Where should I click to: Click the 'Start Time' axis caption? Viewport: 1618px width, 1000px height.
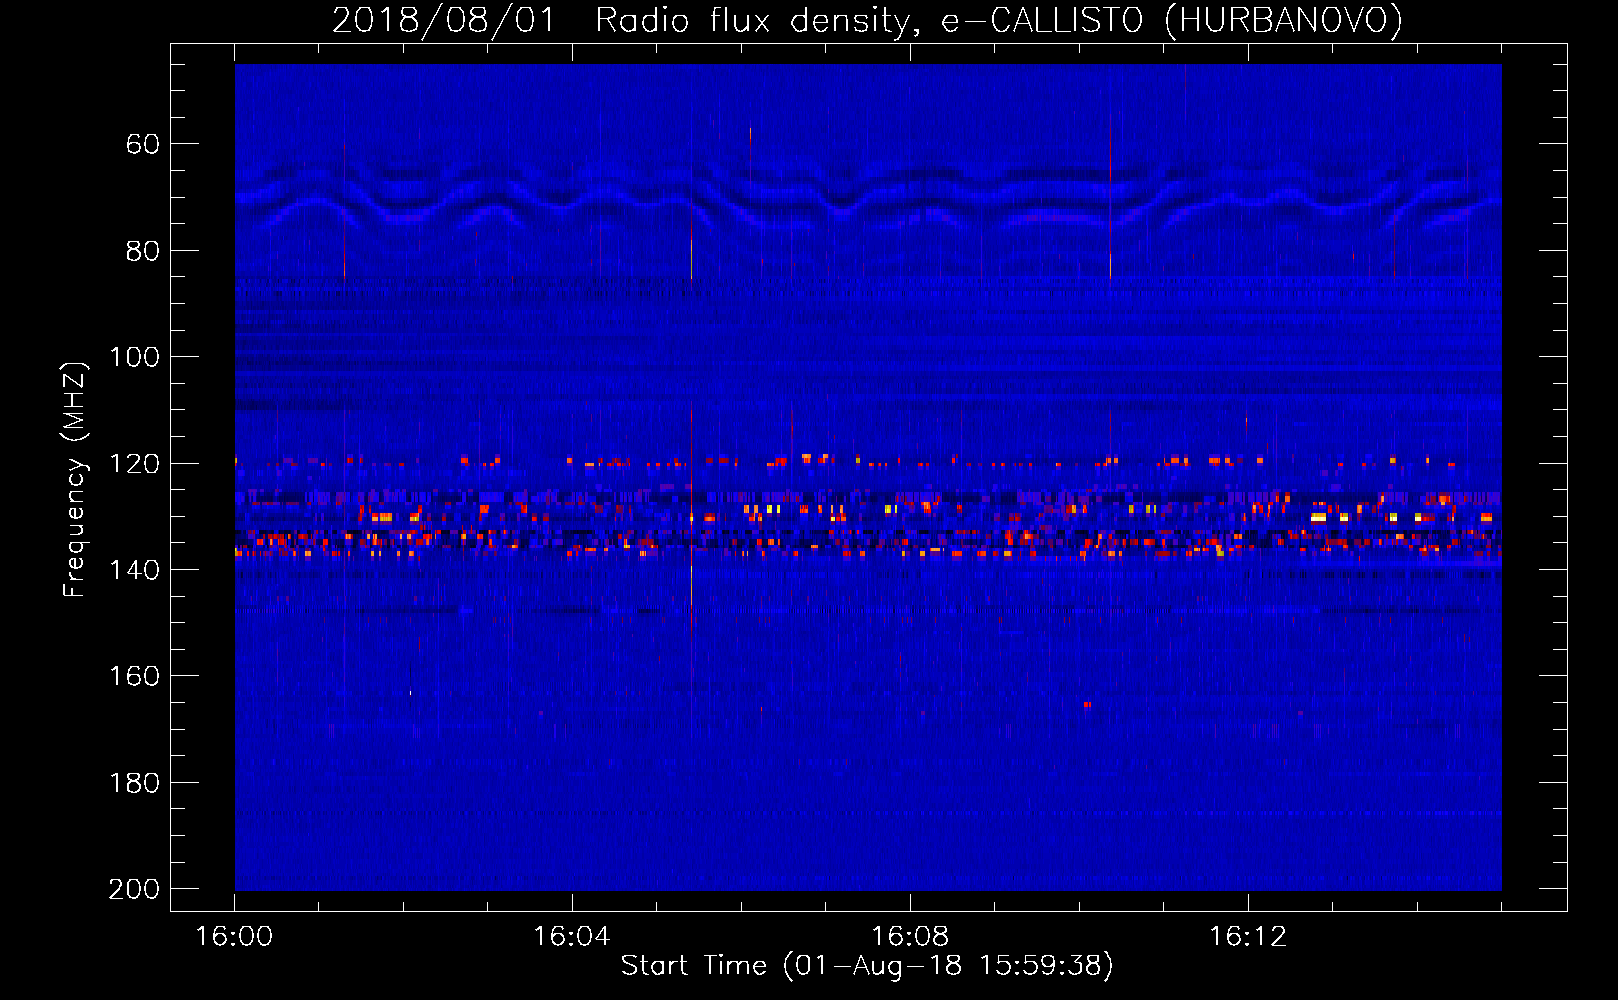pyautogui.click(x=867, y=966)
